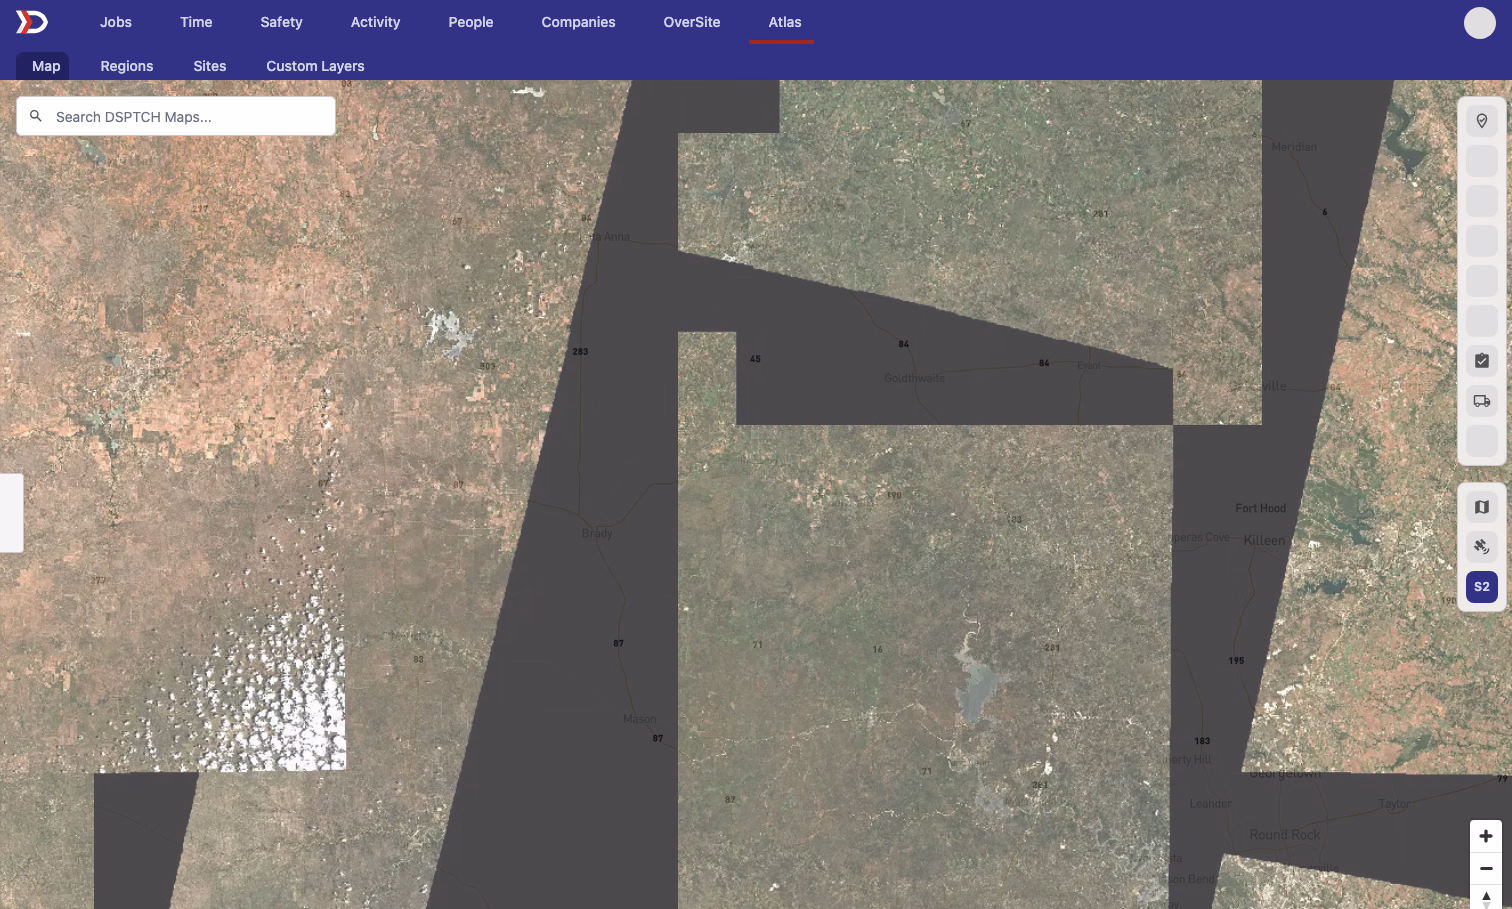
Task: Zoom out with the minus button
Action: (x=1486, y=868)
